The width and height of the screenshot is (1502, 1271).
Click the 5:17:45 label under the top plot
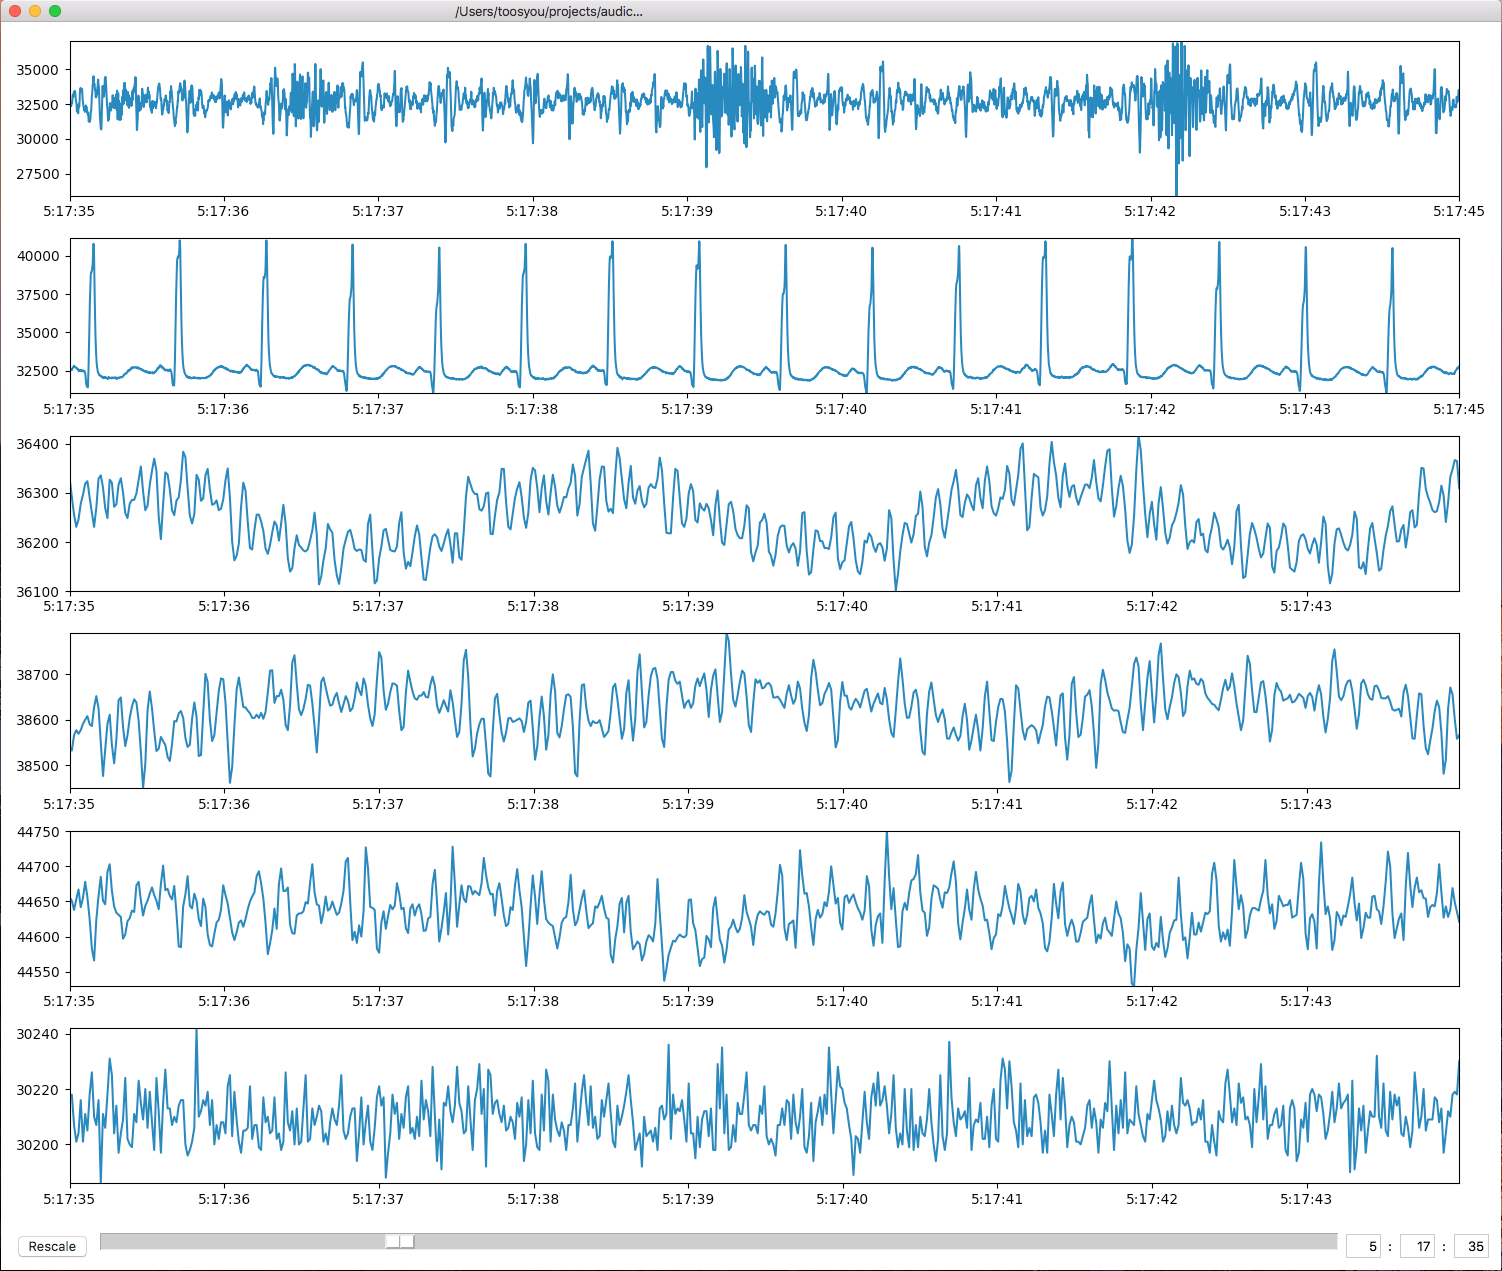(1458, 211)
